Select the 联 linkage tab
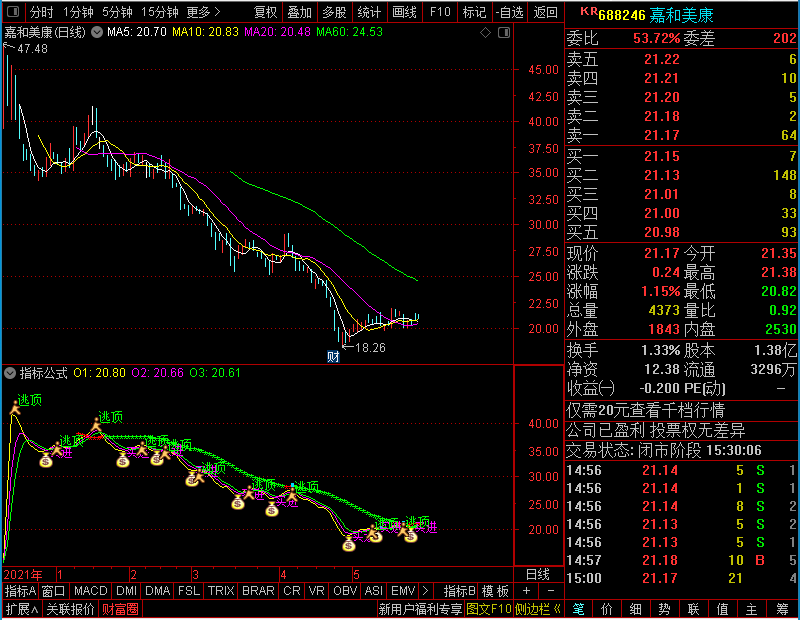 pyautogui.click(x=693, y=609)
